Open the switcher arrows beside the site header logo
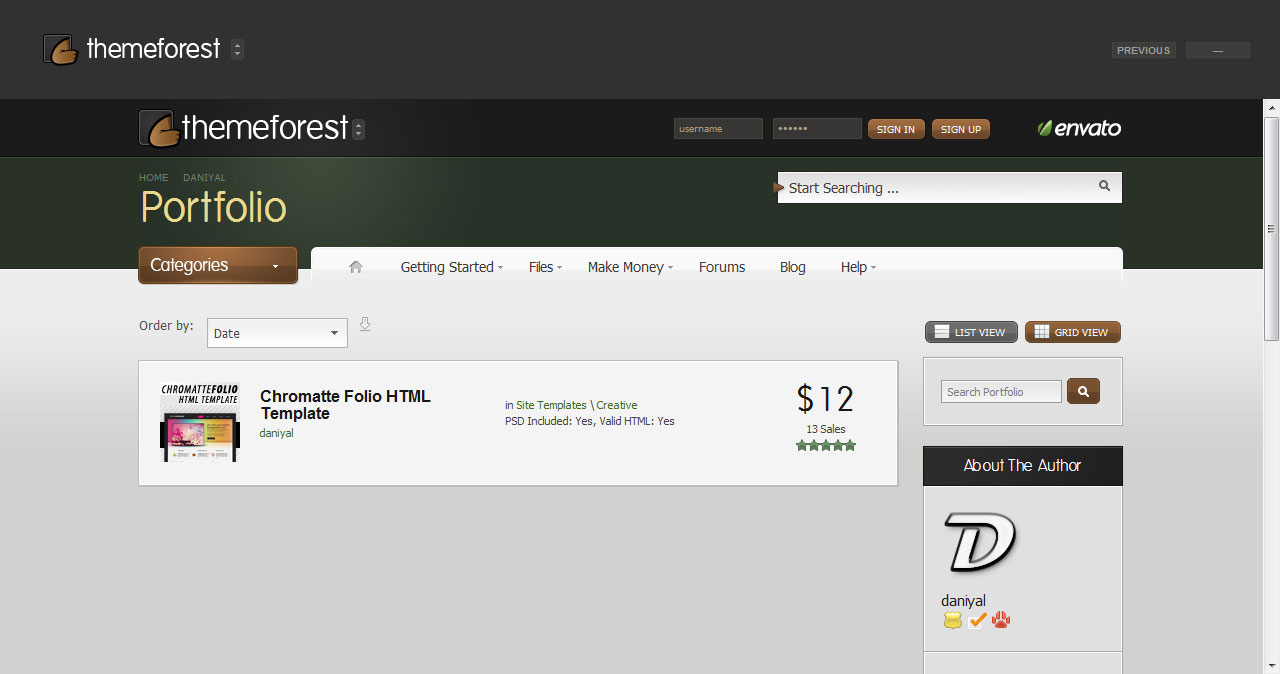The height and width of the screenshot is (674, 1280). (359, 129)
